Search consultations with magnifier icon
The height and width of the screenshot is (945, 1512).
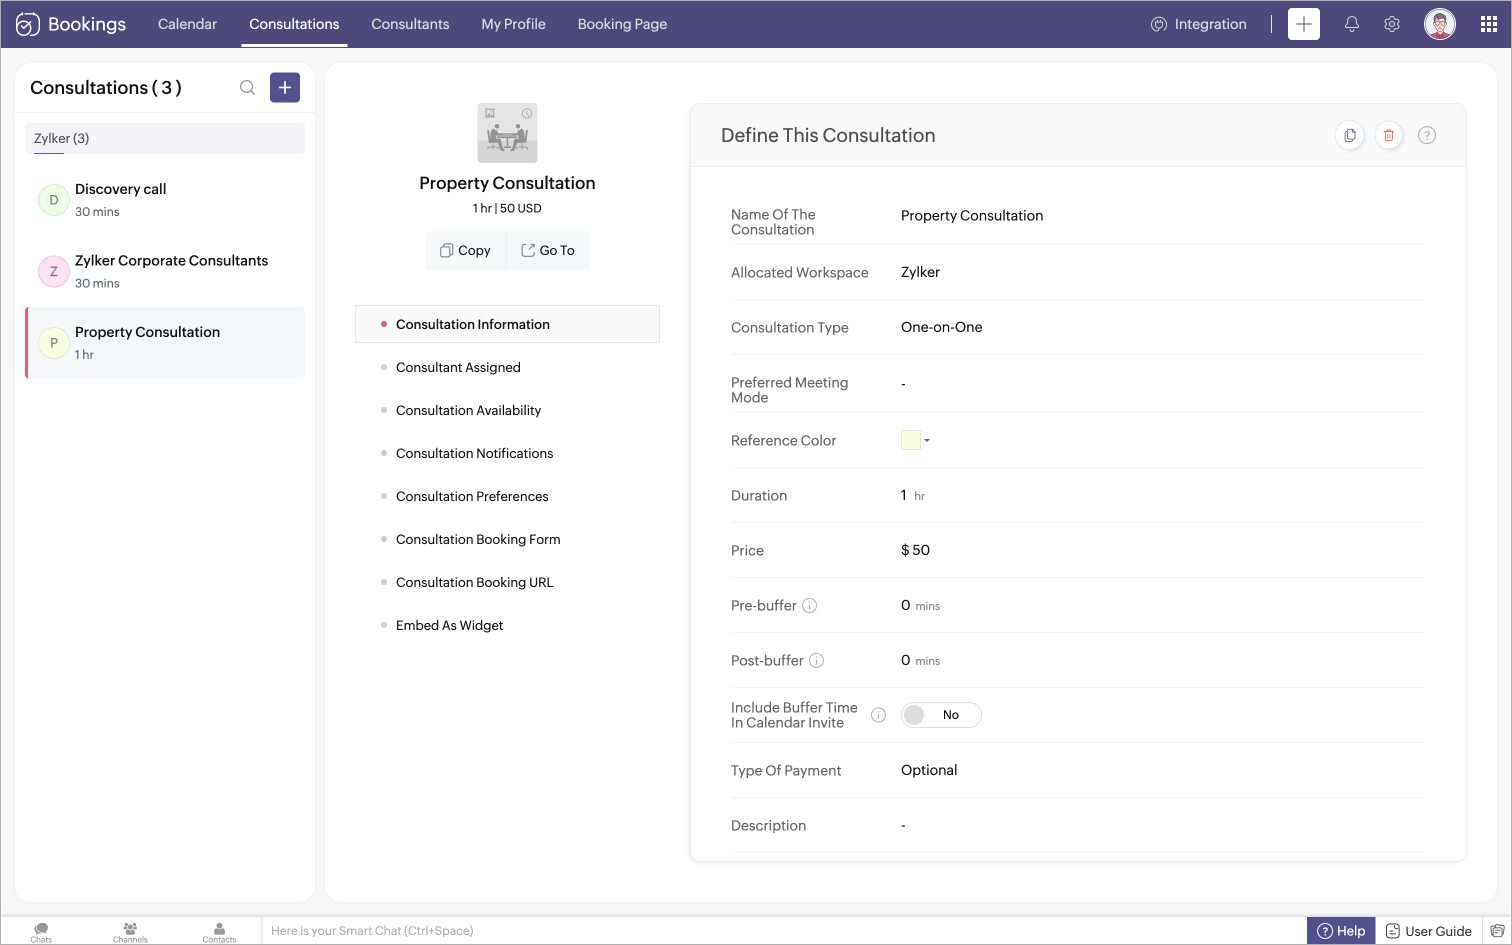click(x=247, y=88)
